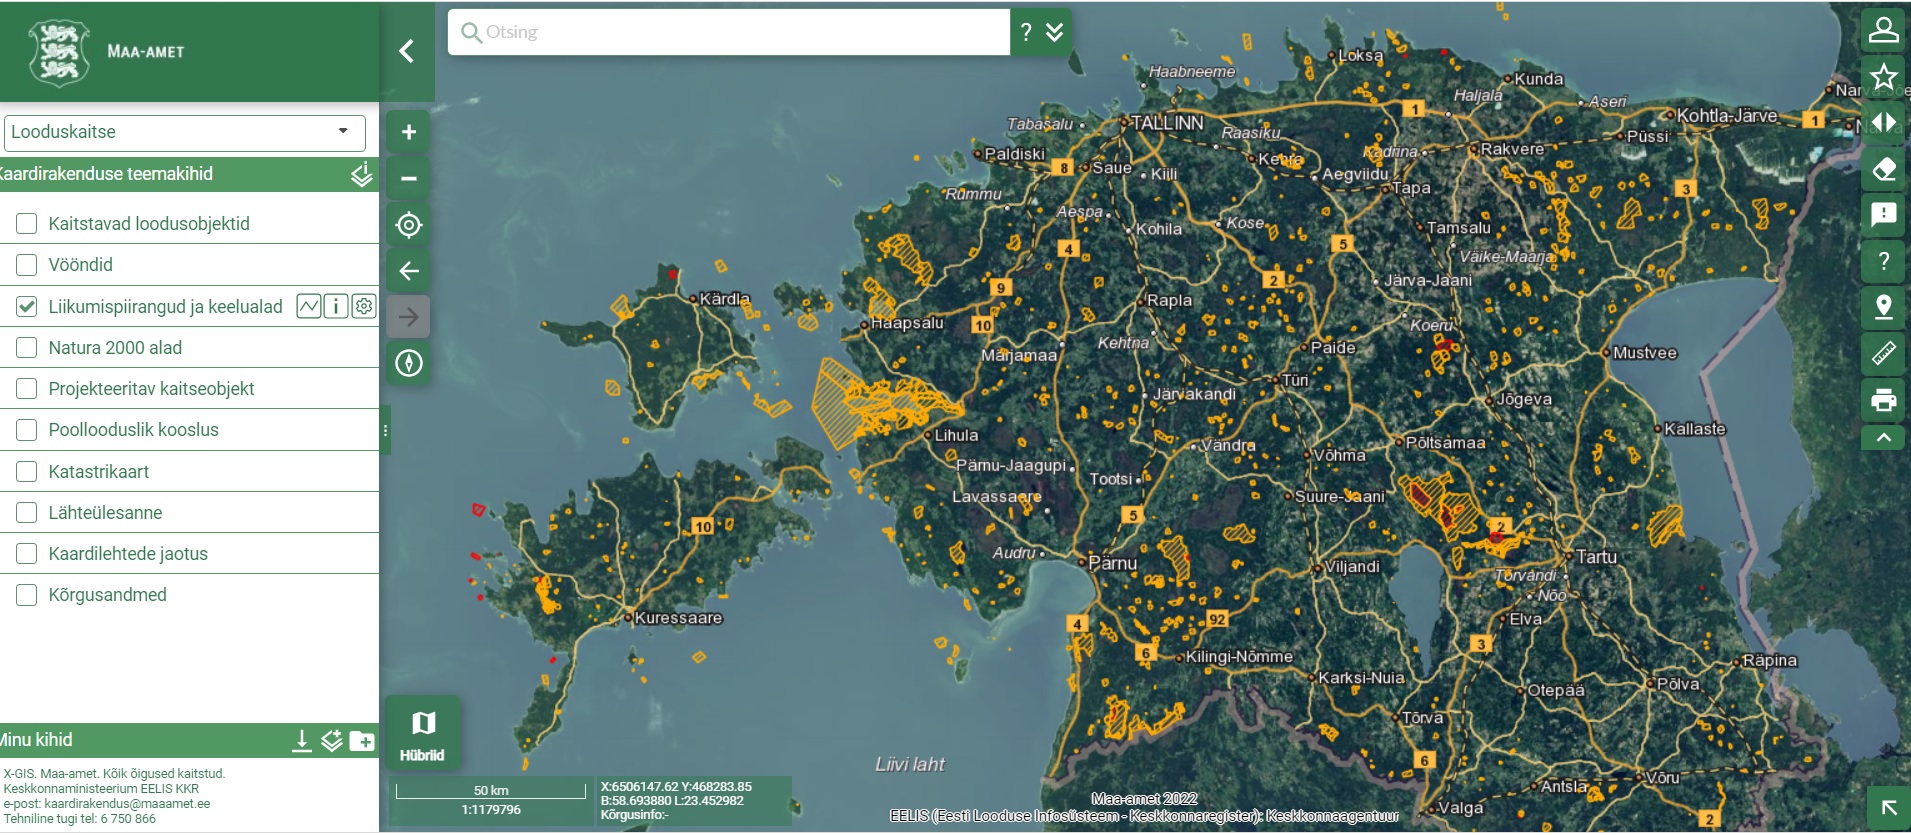Viewport: 1911px width, 835px height.
Task: Click the user account login icon
Action: pos(1883,30)
